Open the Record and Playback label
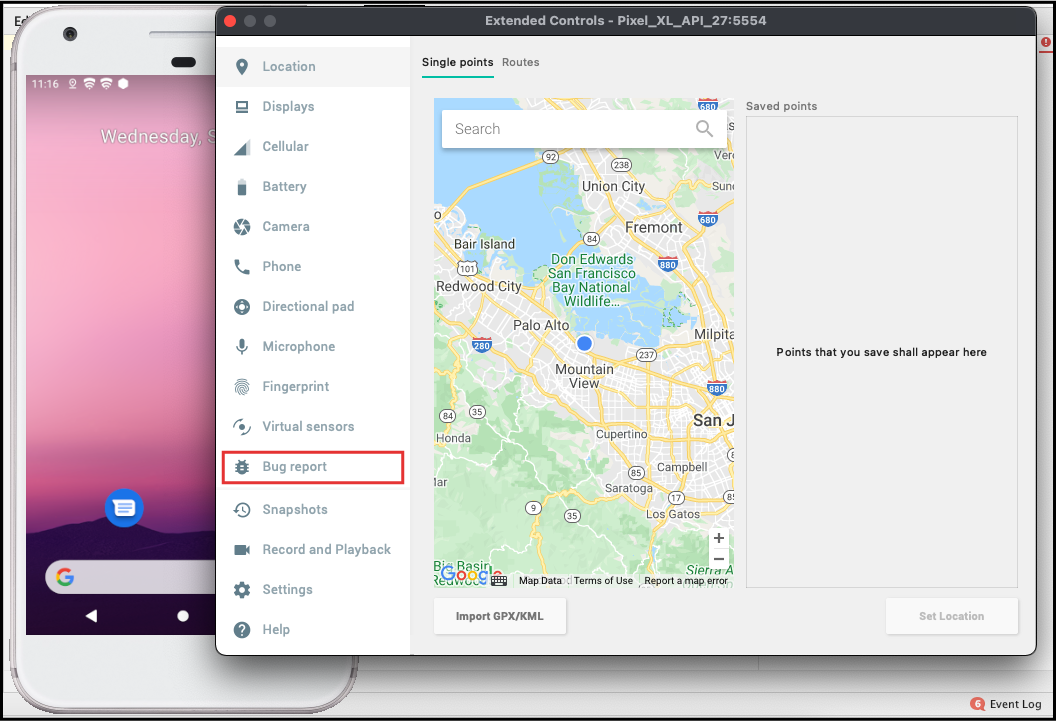1056x721 pixels. pos(327,549)
